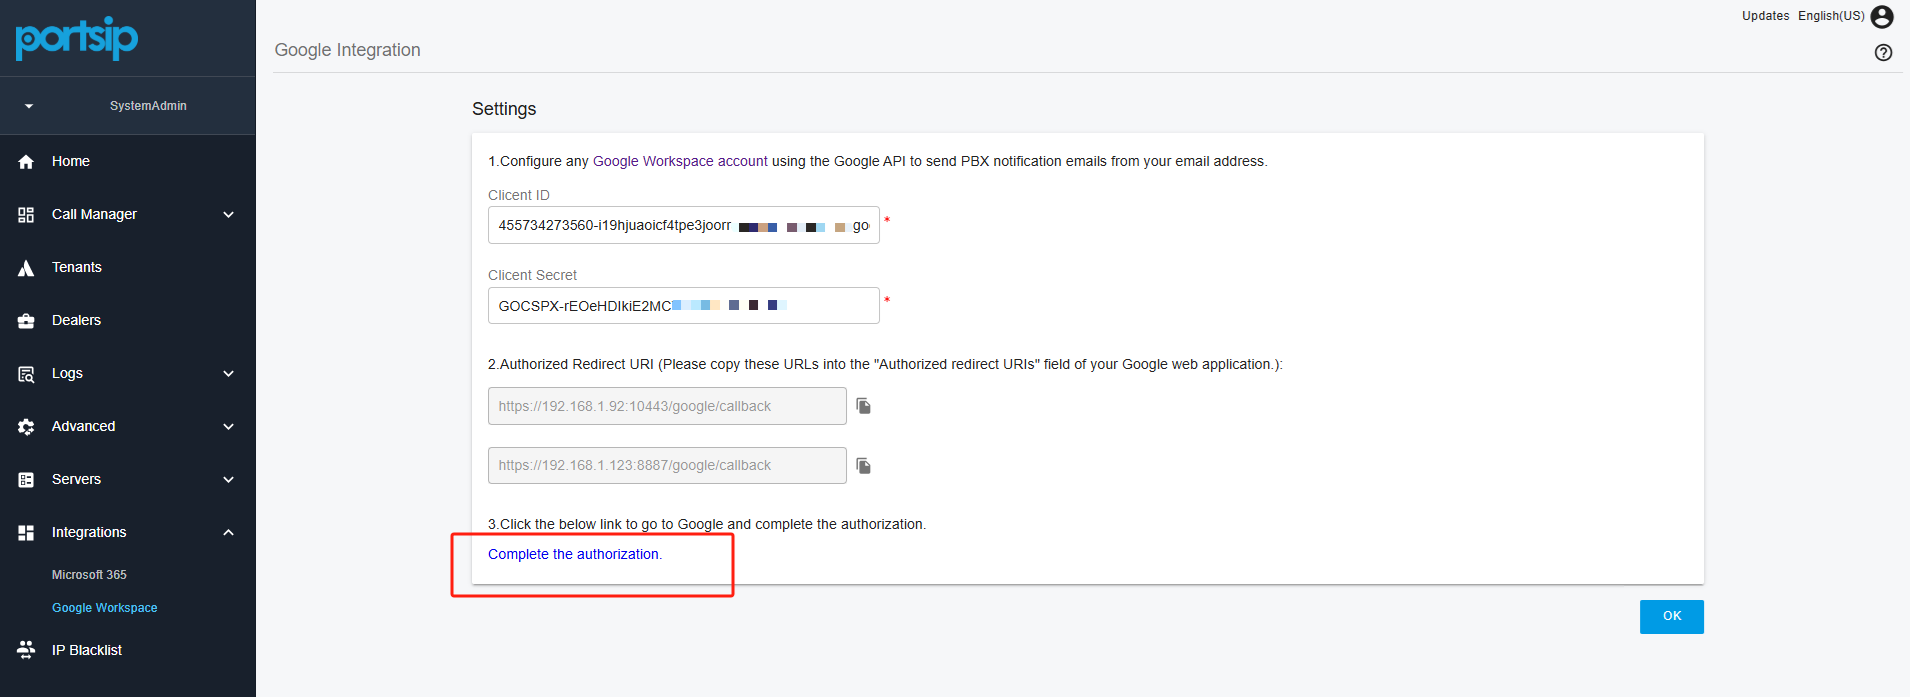This screenshot has width=1910, height=697.
Task: Select Google Workspace menu item
Action: [105, 608]
